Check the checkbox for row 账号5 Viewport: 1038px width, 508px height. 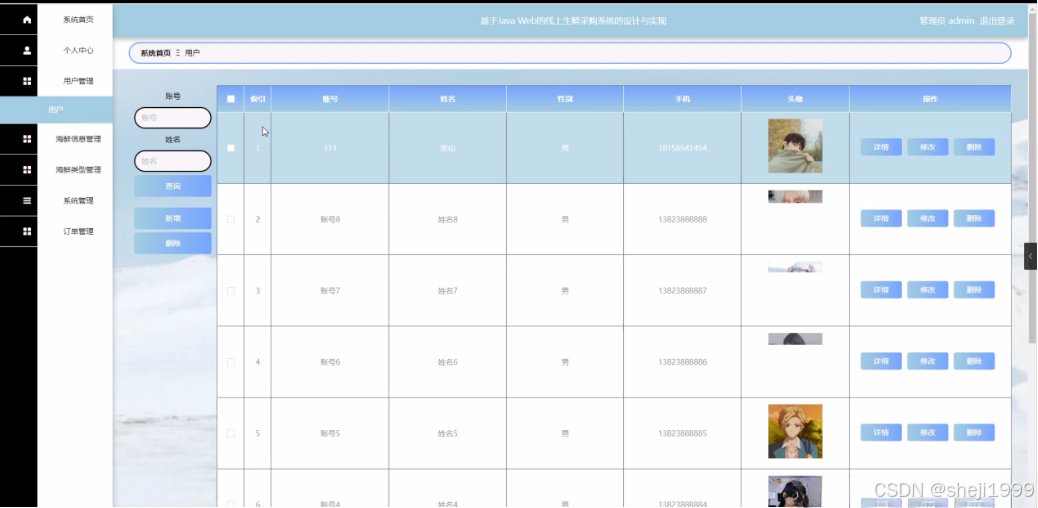point(230,434)
